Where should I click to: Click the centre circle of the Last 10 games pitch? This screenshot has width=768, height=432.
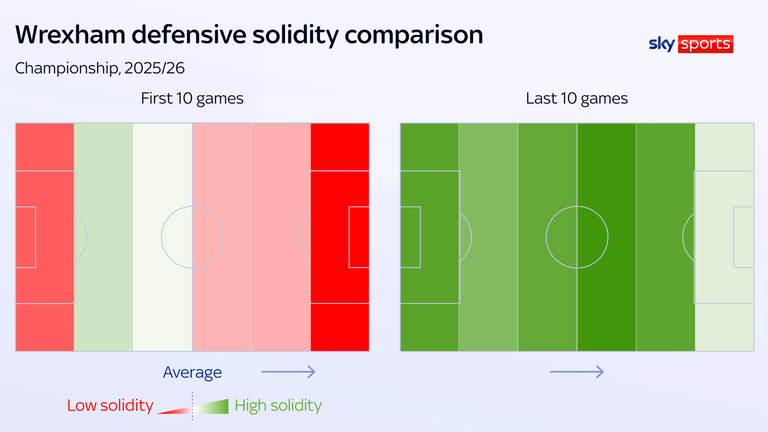tap(576, 237)
